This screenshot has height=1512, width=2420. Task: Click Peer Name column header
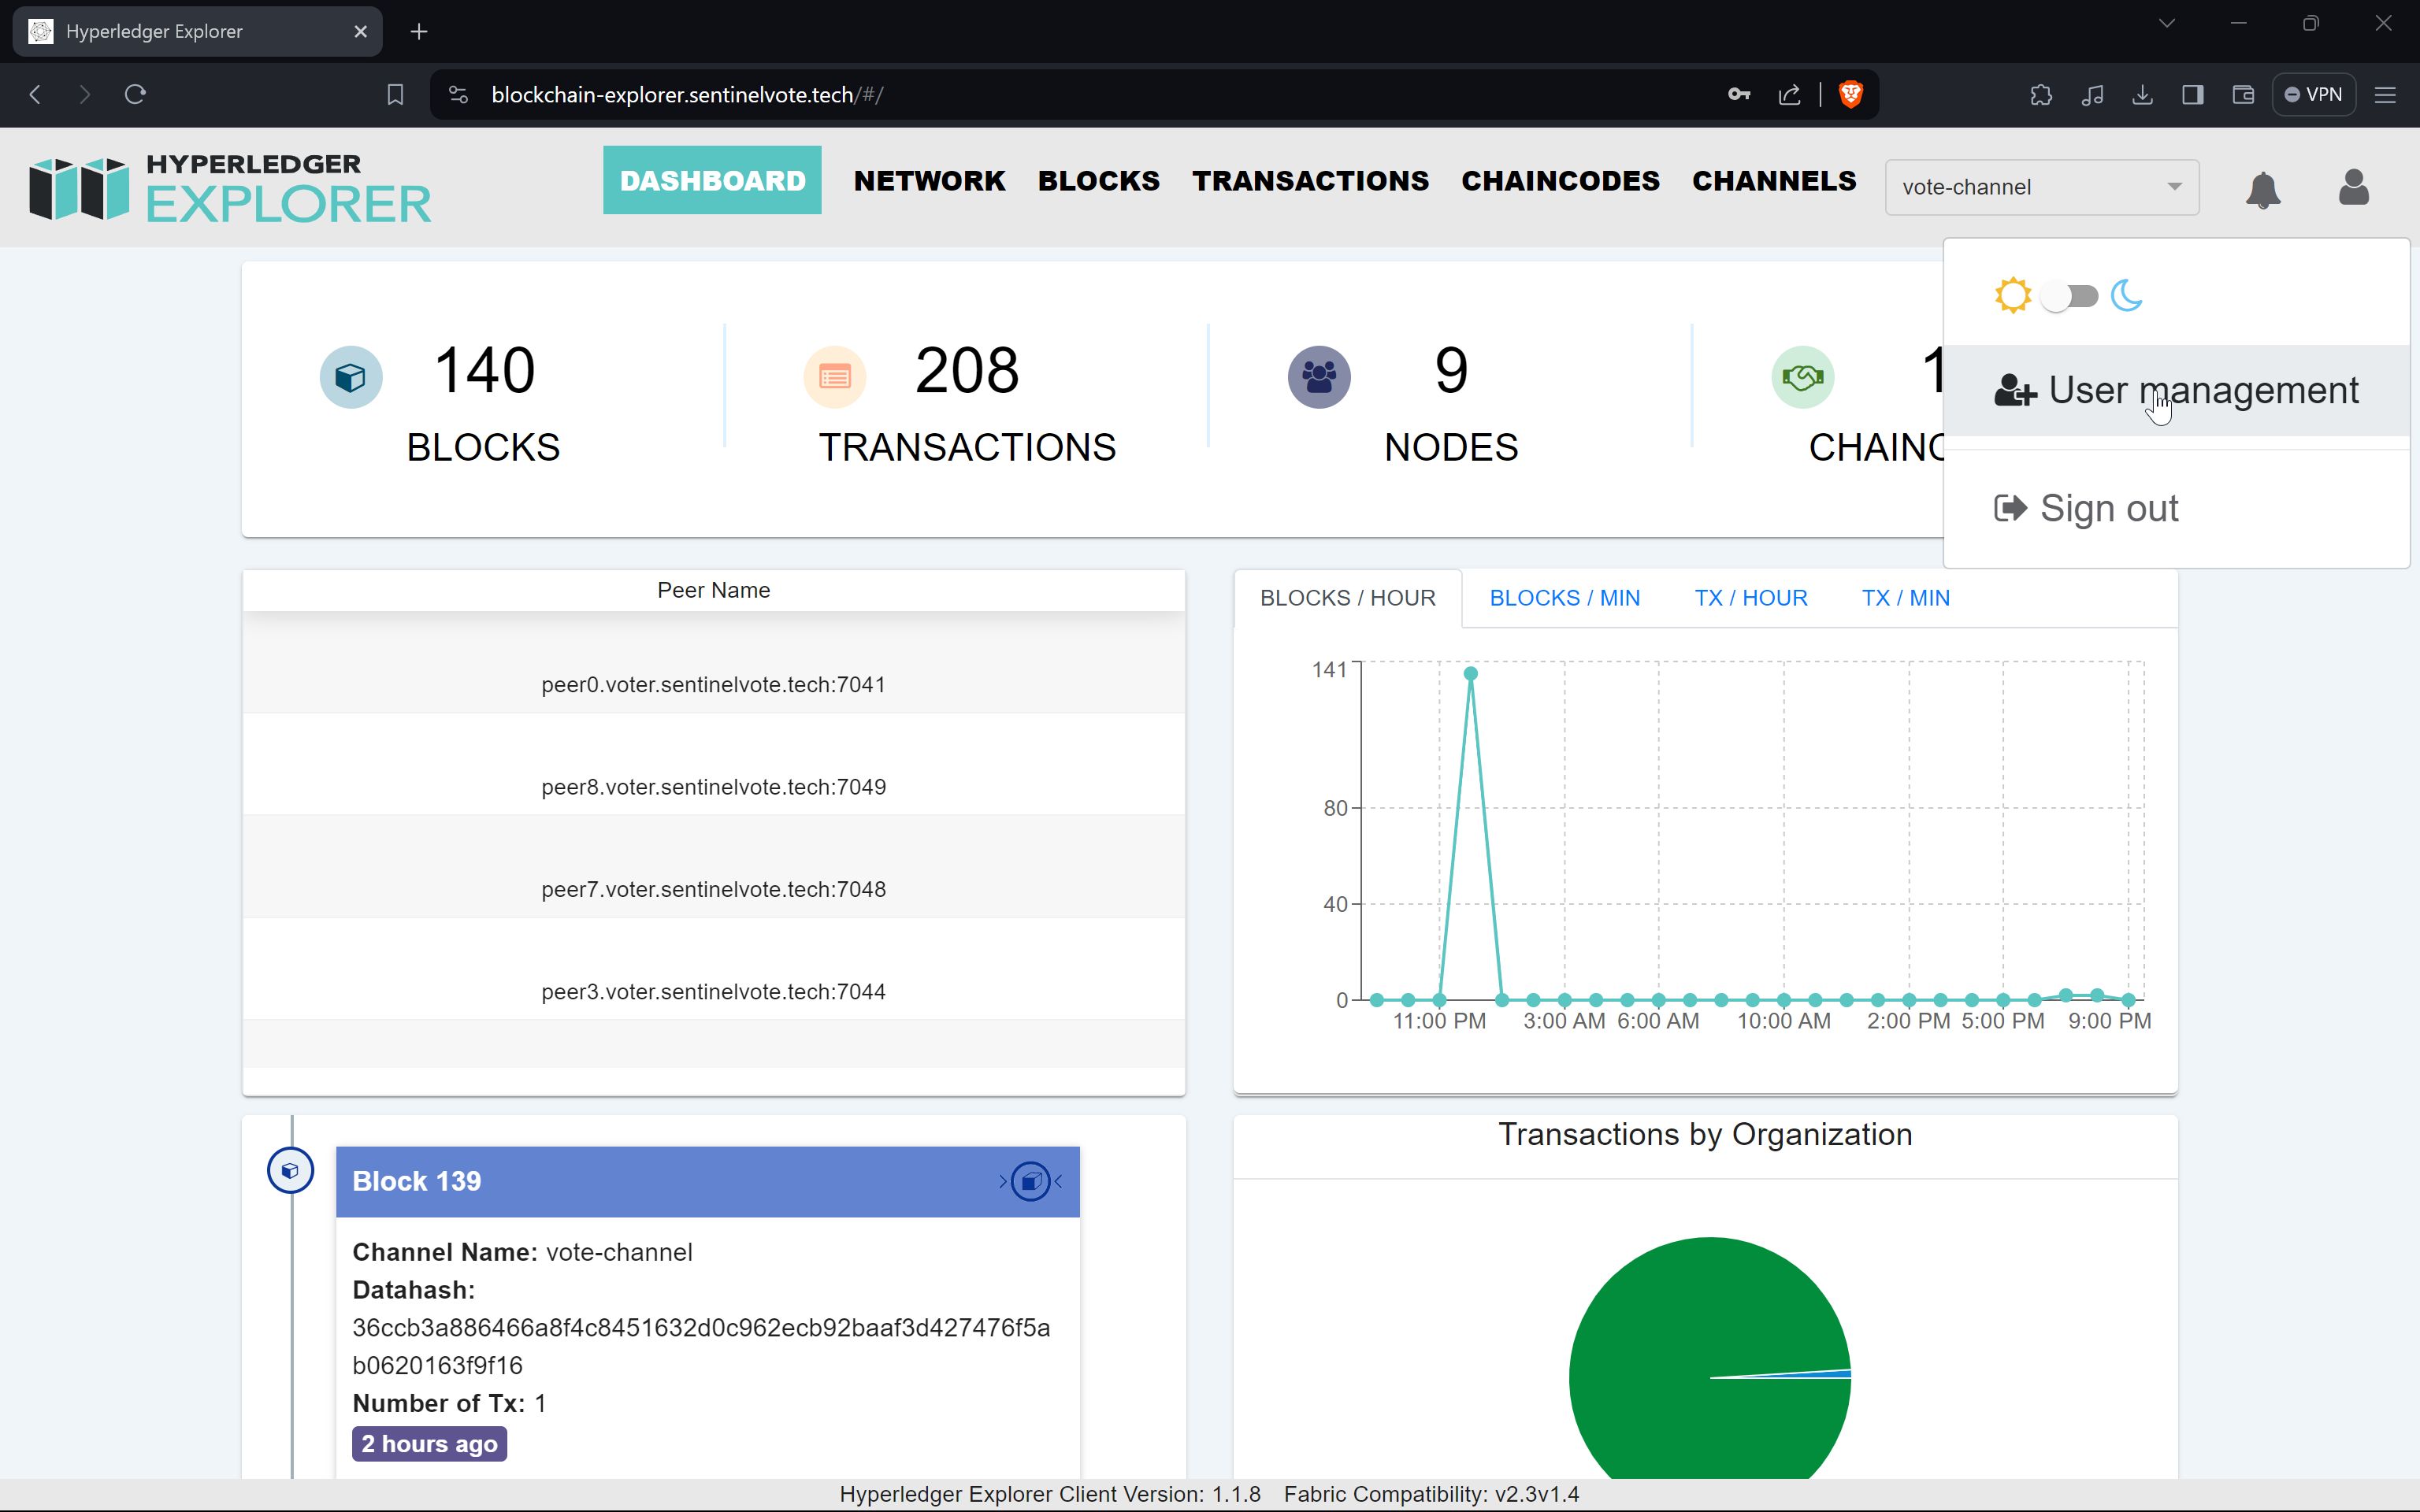[713, 590]
